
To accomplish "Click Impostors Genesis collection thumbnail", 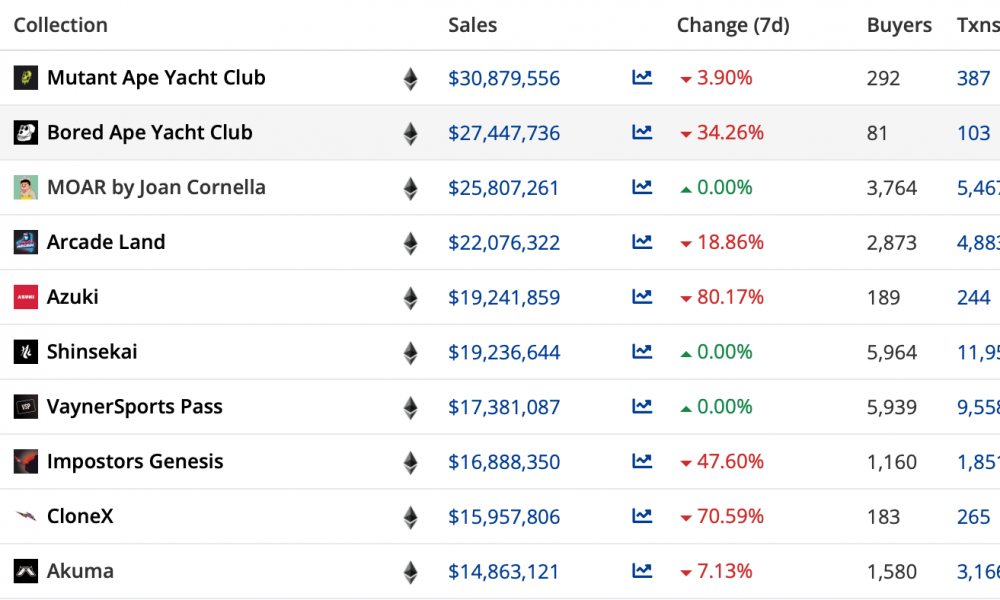I will click(26, 462).
